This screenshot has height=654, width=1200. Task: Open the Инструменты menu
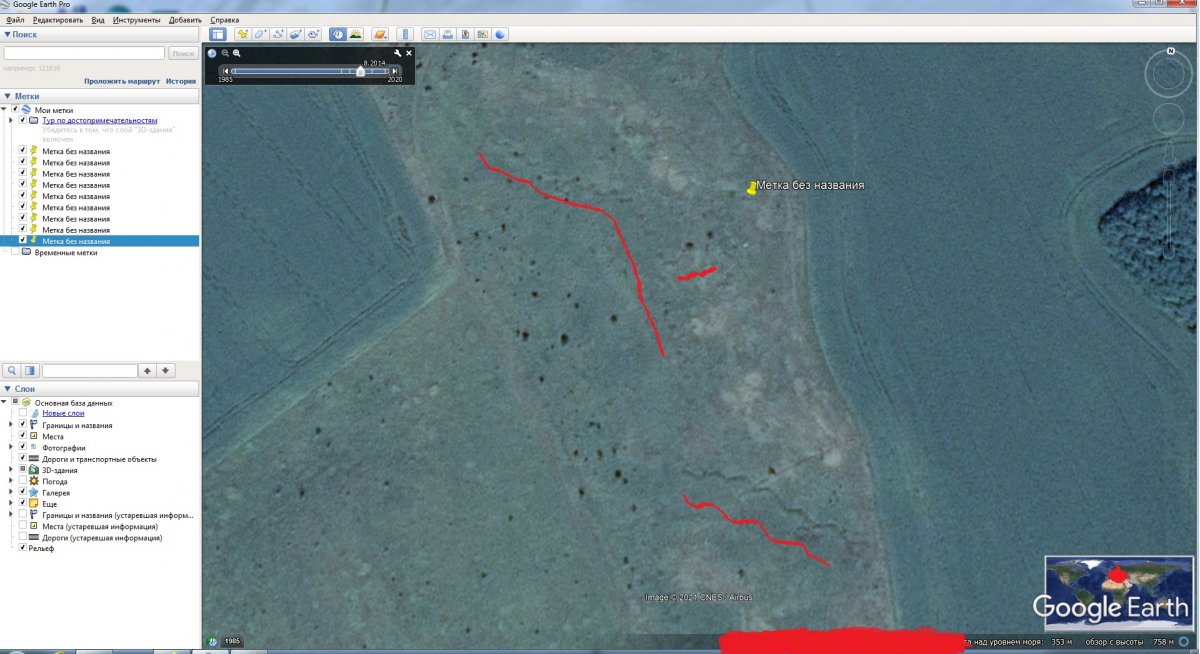tap(138, 20)
